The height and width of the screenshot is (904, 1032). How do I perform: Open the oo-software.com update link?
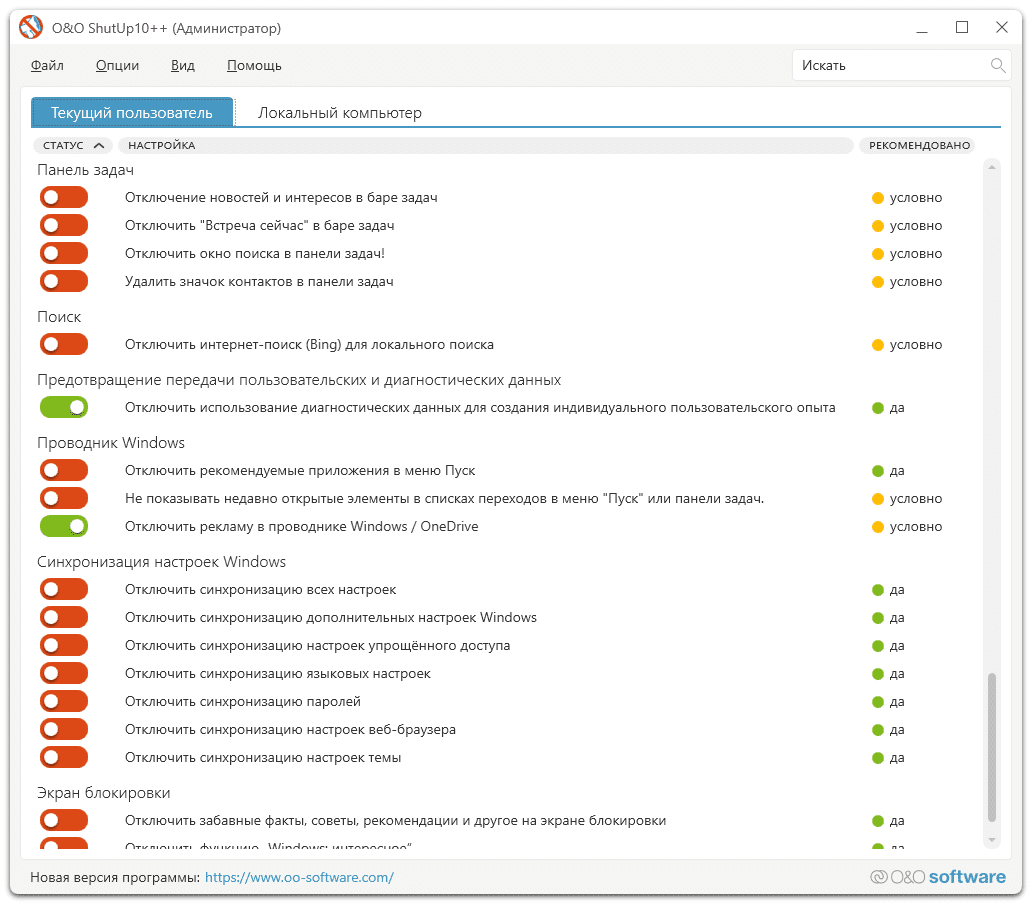[x=299, y=878]
